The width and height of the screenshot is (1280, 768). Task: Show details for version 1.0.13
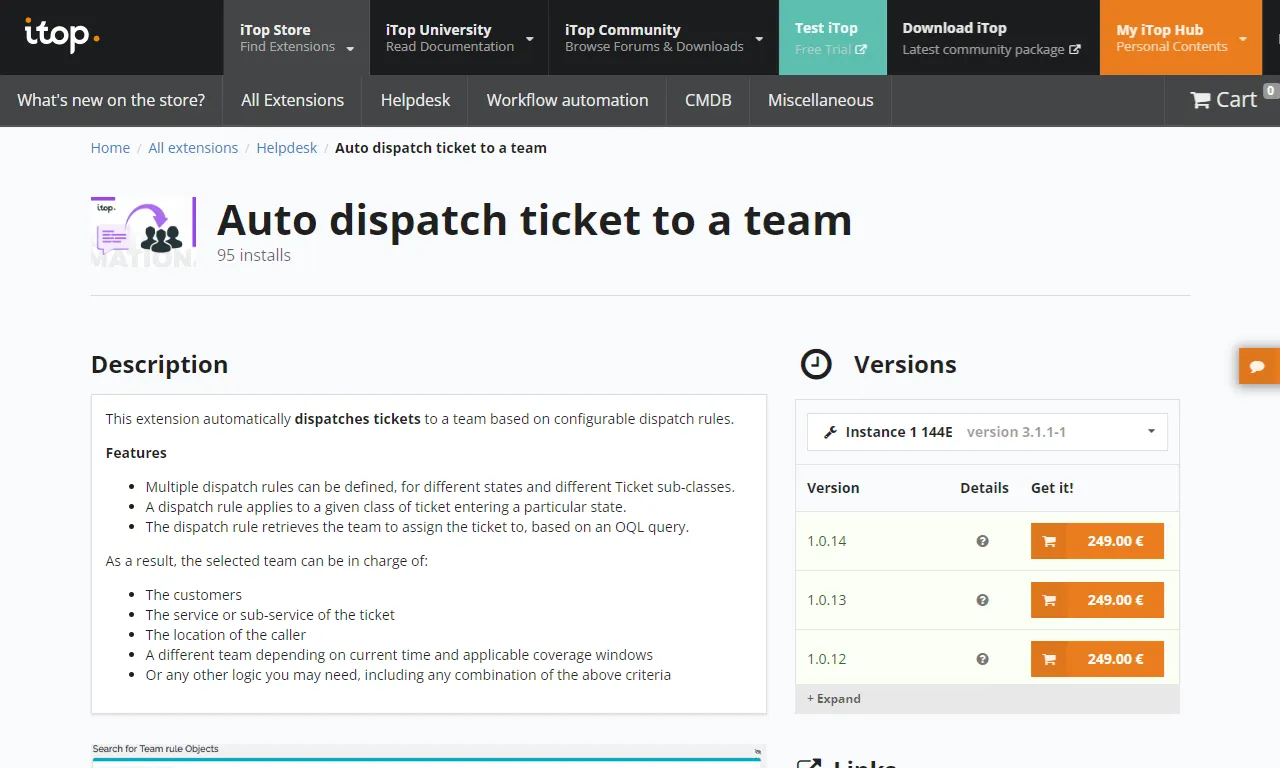click(983, 600)
